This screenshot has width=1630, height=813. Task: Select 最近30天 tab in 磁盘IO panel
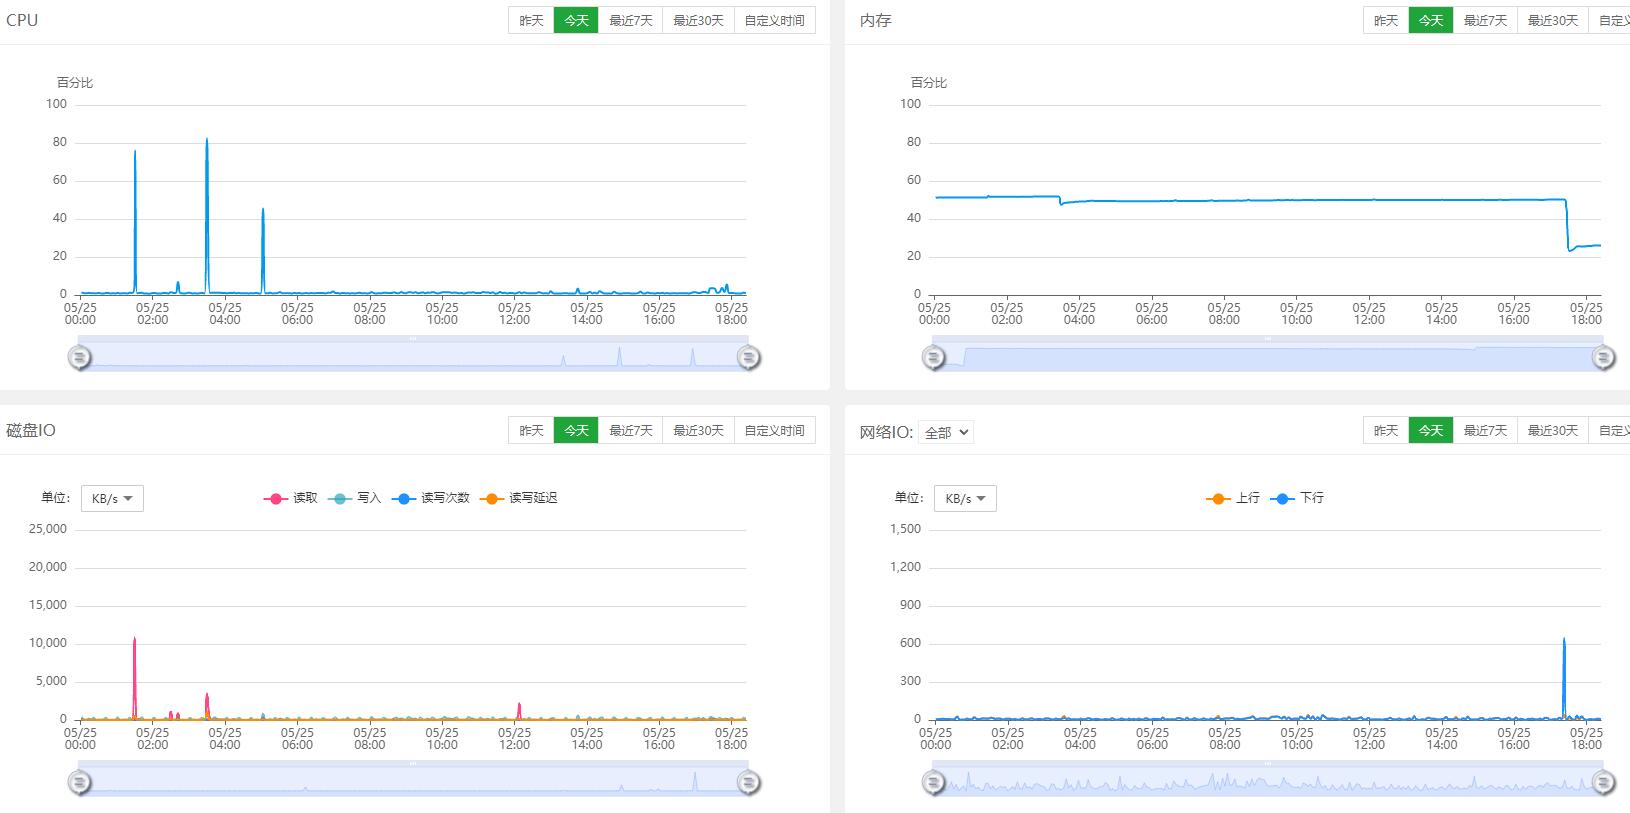click(x=698, y=430)
